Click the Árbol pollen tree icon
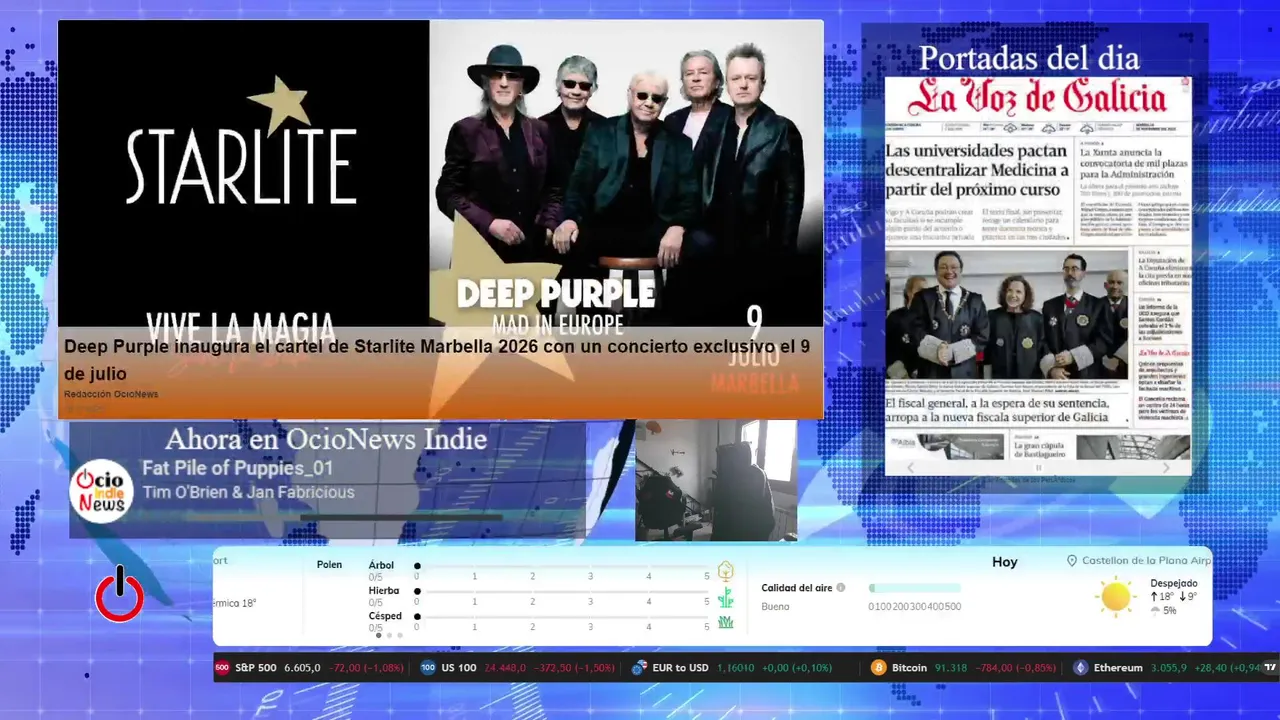 [726, 571]
